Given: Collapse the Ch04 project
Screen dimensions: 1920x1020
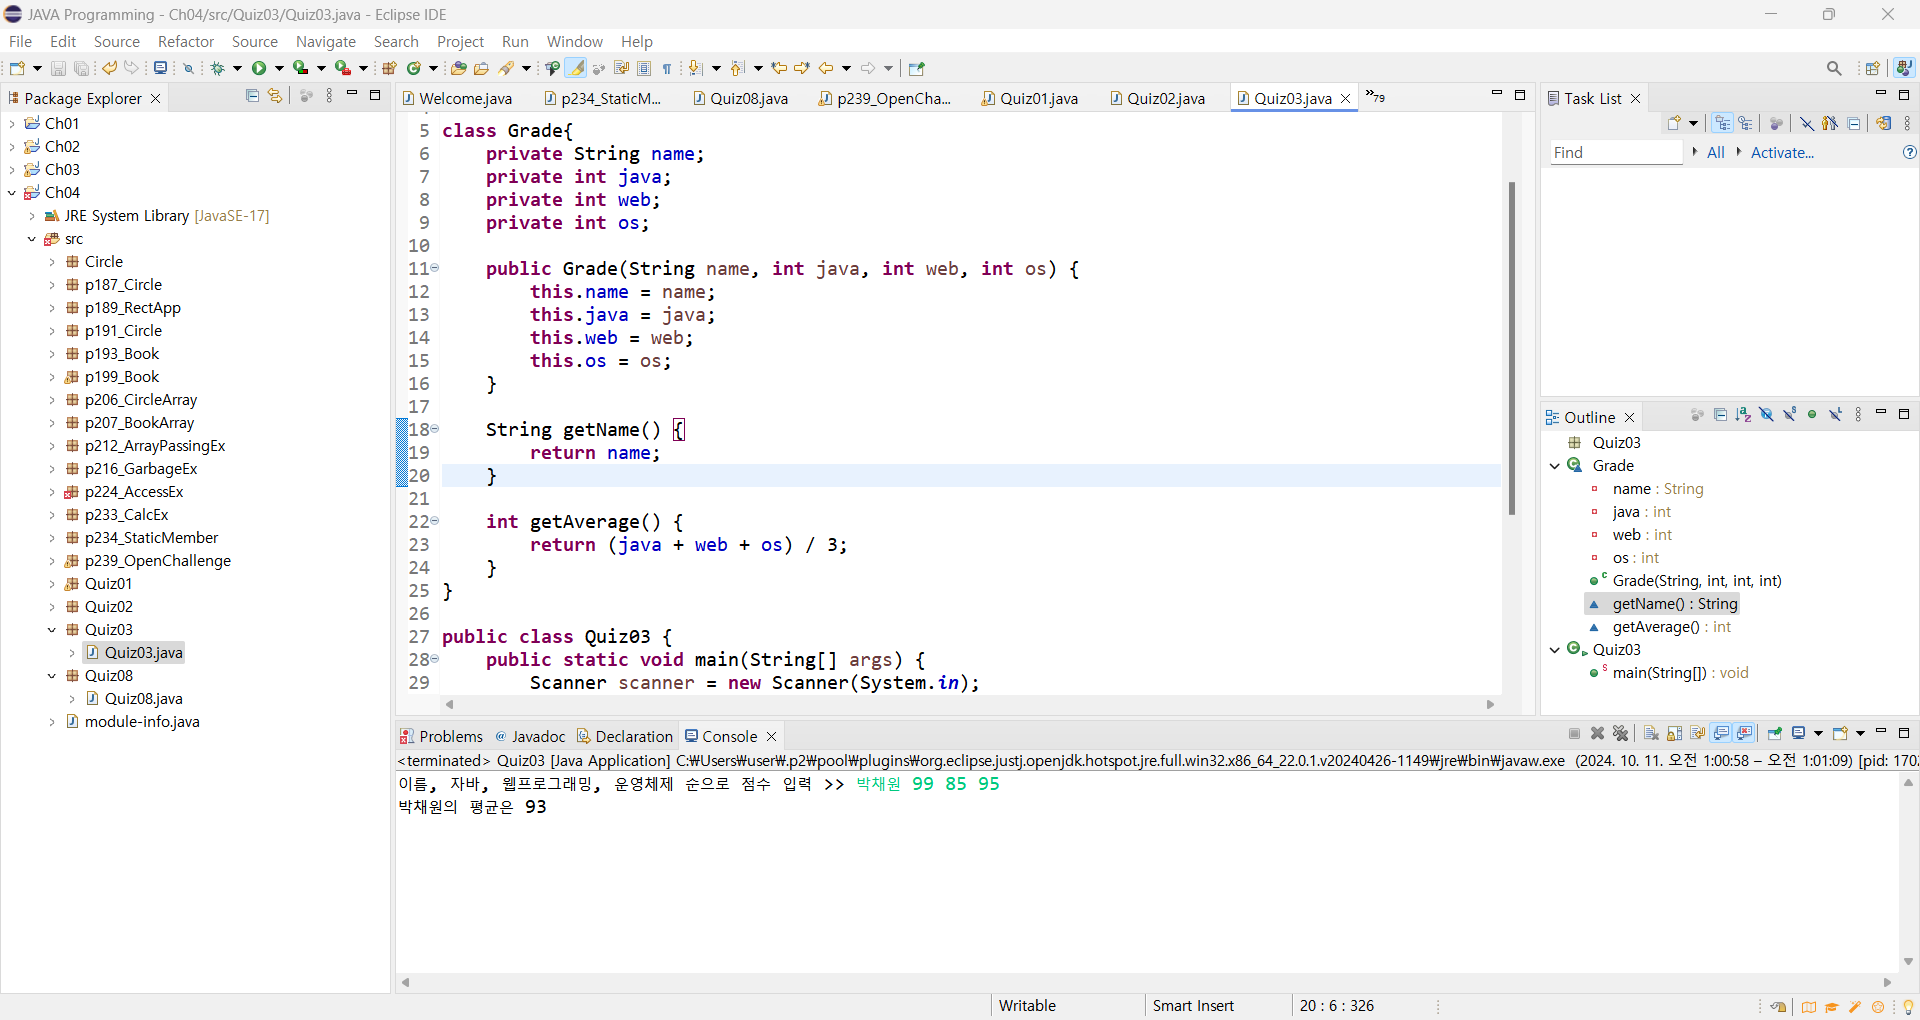Looking at the screenshot, I should click(x=12, y=192).
